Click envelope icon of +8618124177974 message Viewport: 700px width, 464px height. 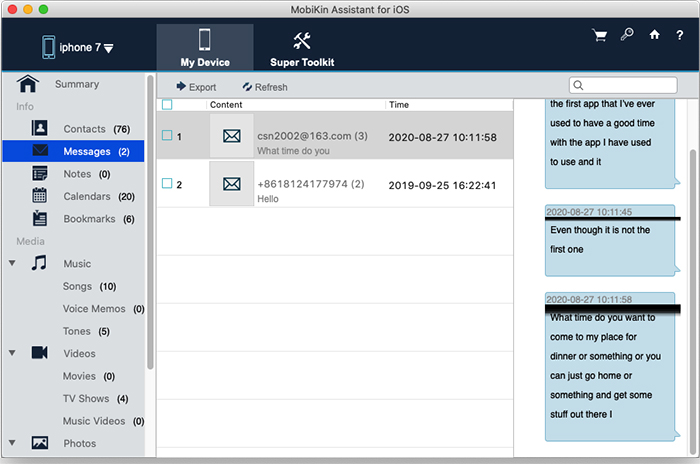point(232,184)
